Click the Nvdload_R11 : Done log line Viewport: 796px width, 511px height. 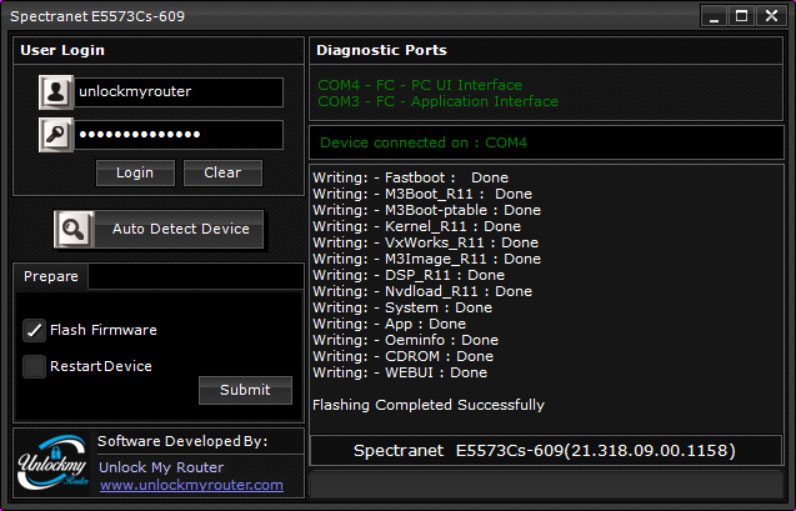click(x=422, y=291)
